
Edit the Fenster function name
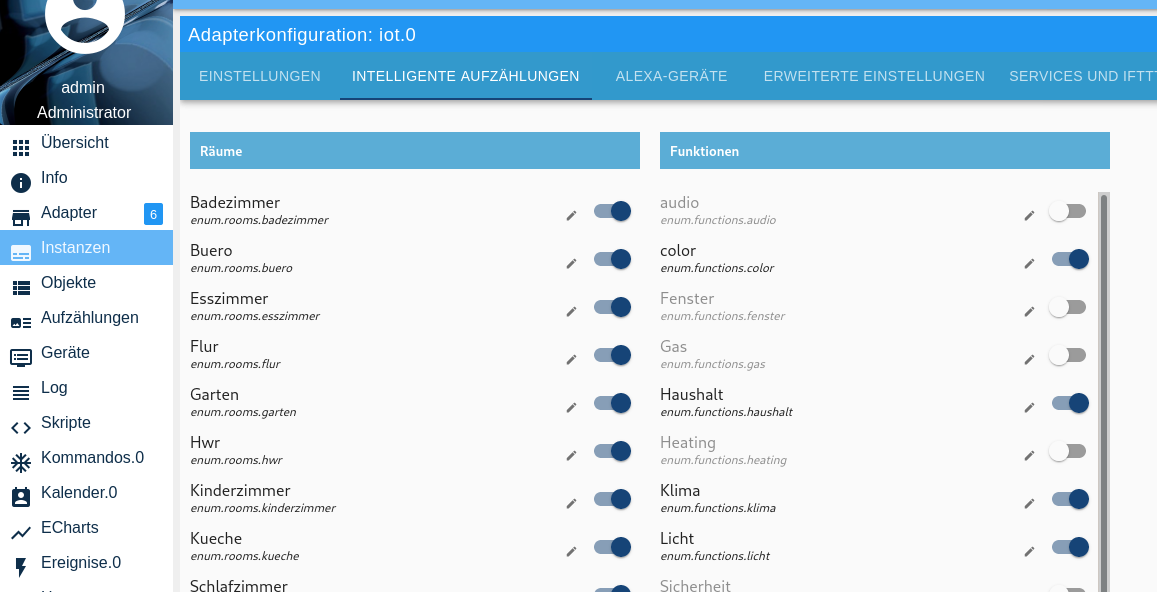coord(1029,312)
